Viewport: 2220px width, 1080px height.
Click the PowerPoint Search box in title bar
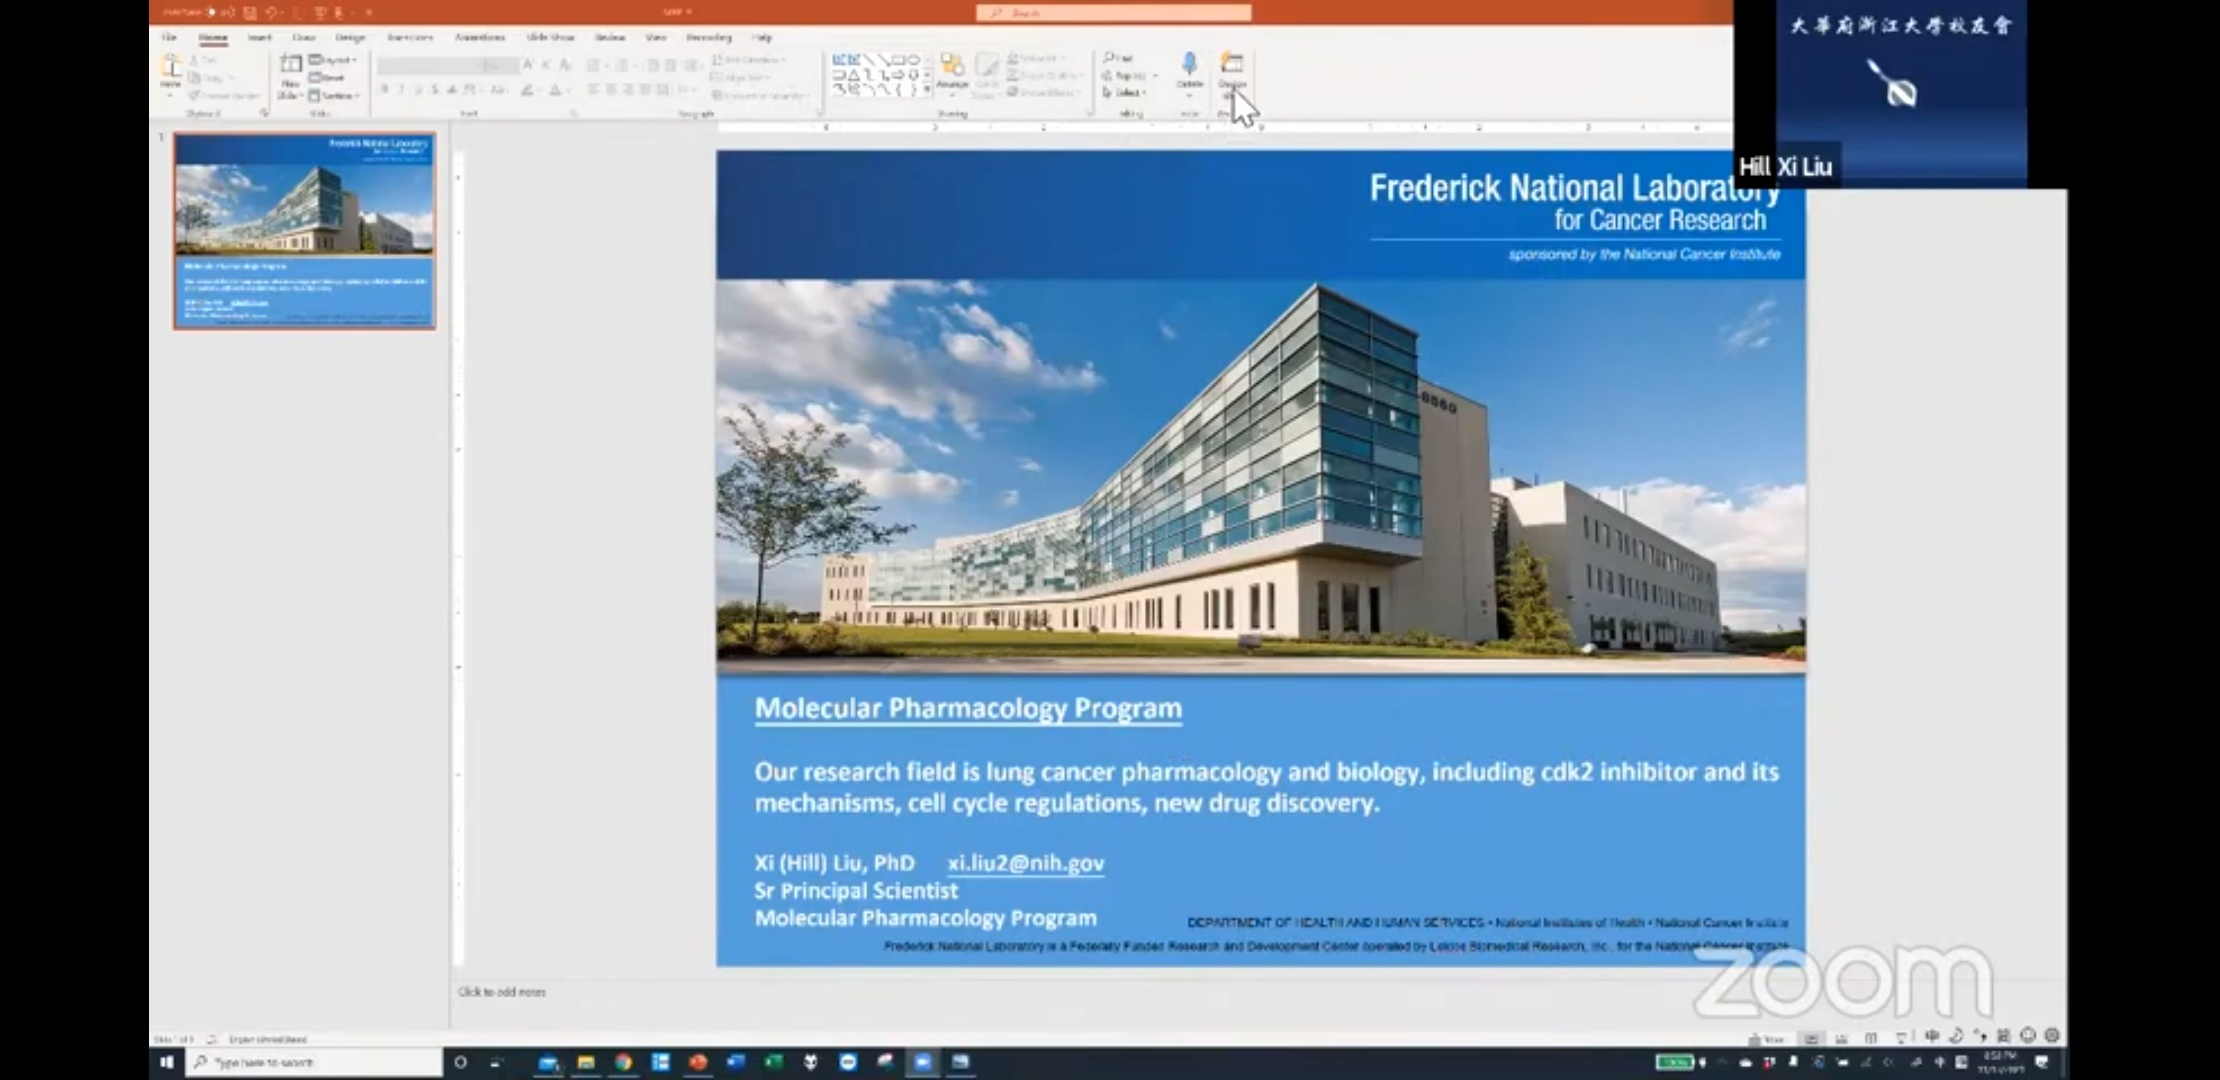1113,12
